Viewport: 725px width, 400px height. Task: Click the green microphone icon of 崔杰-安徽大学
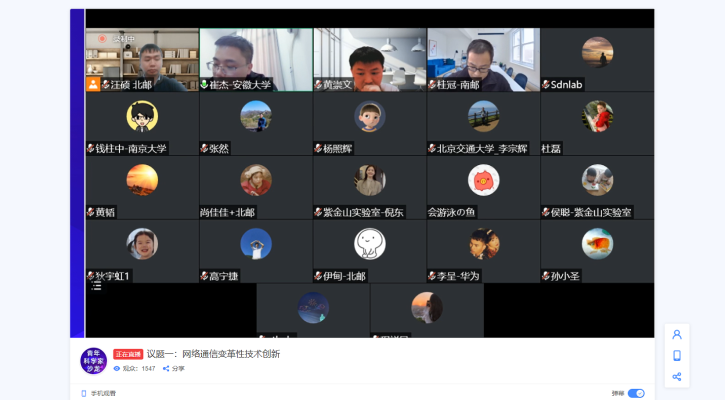coord(205,85)
